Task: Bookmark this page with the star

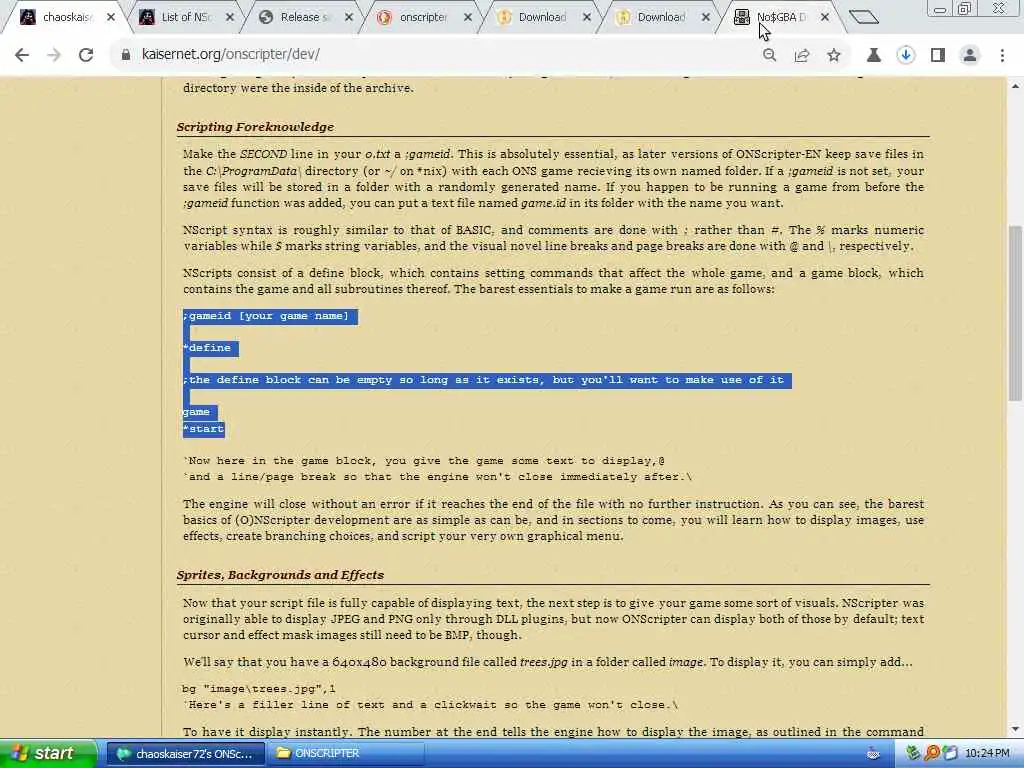Action: 834,55
